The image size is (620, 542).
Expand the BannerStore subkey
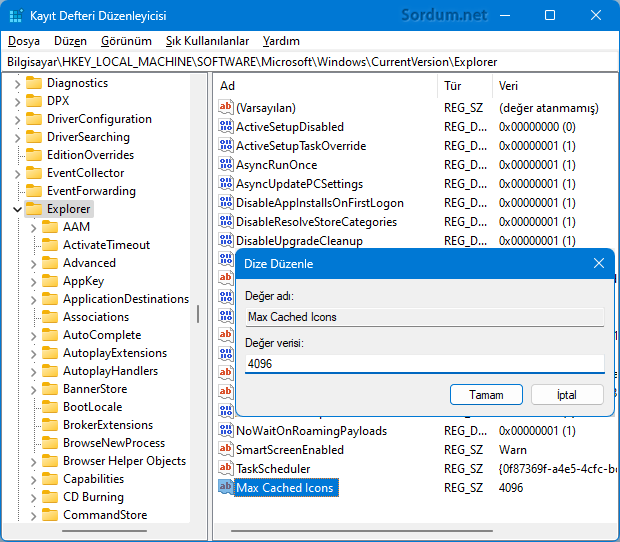[33, 389]
